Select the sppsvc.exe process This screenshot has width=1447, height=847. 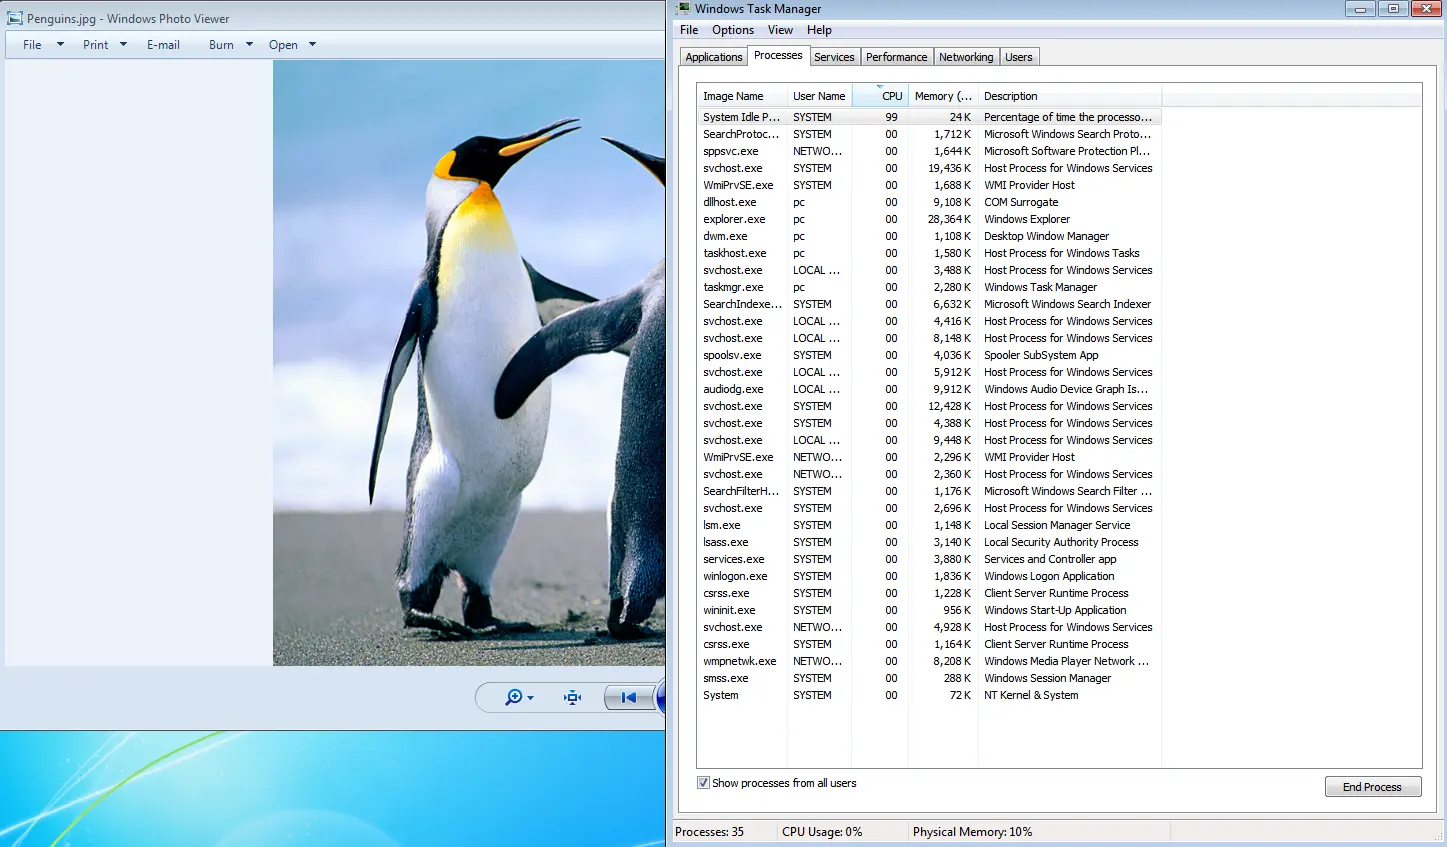(x=929, y=151)
